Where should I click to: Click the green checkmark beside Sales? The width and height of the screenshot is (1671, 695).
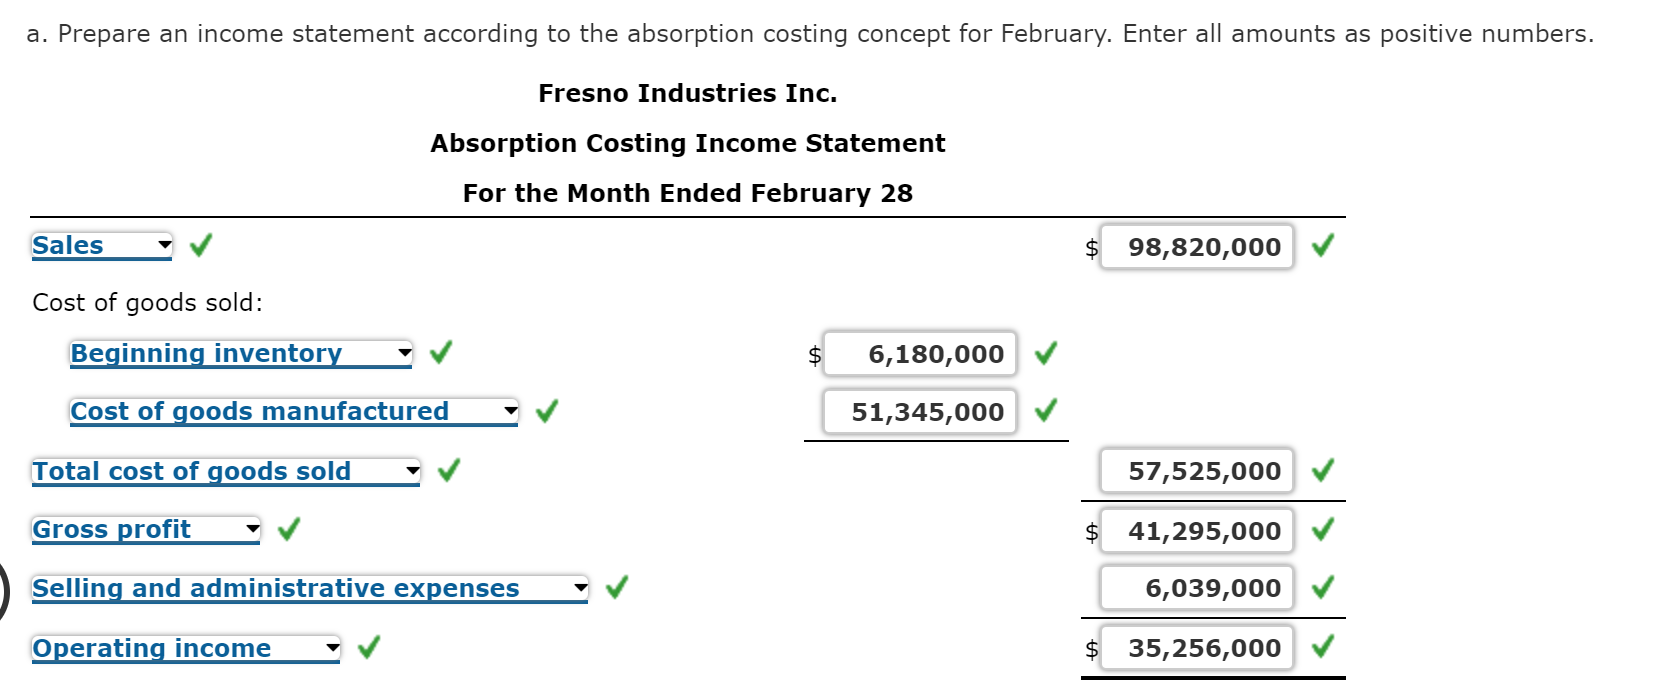tap(200, 244)
